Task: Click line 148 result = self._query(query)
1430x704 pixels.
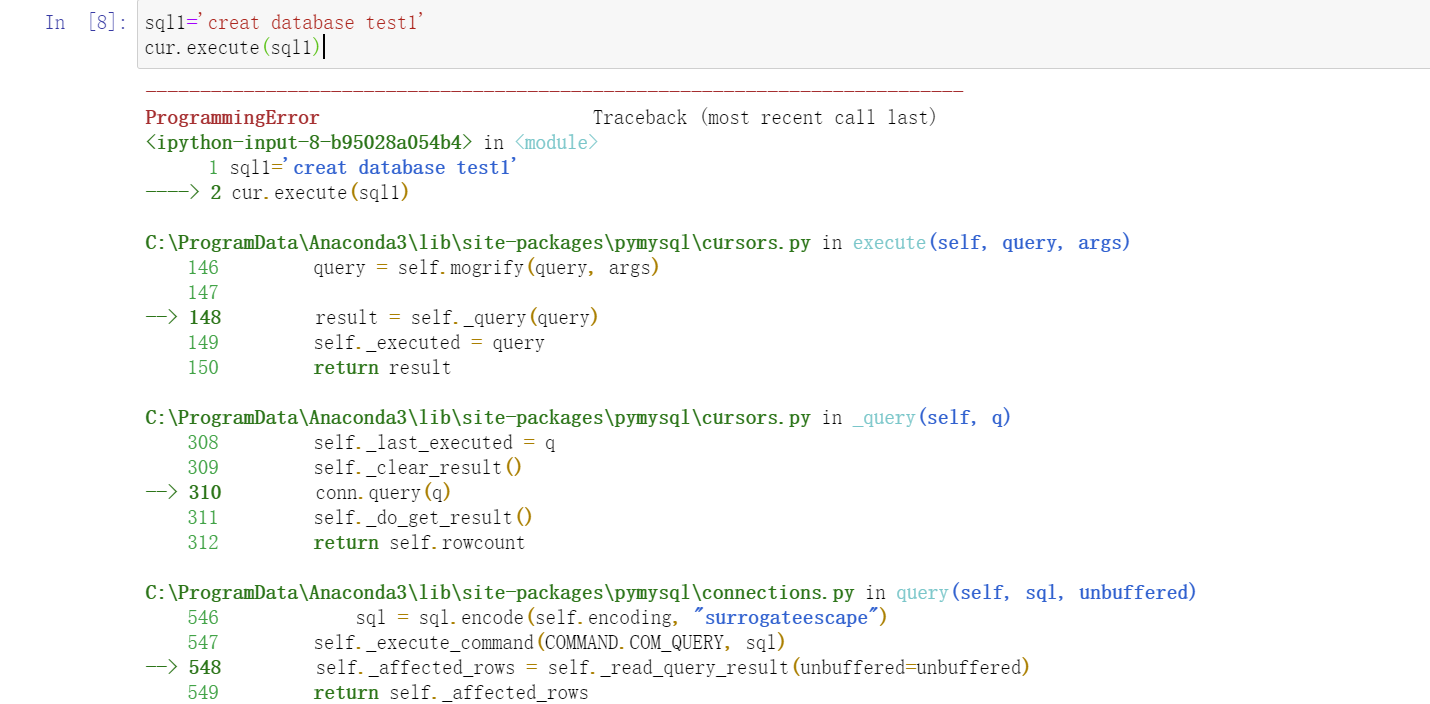Action: click(x=456, y=318)
